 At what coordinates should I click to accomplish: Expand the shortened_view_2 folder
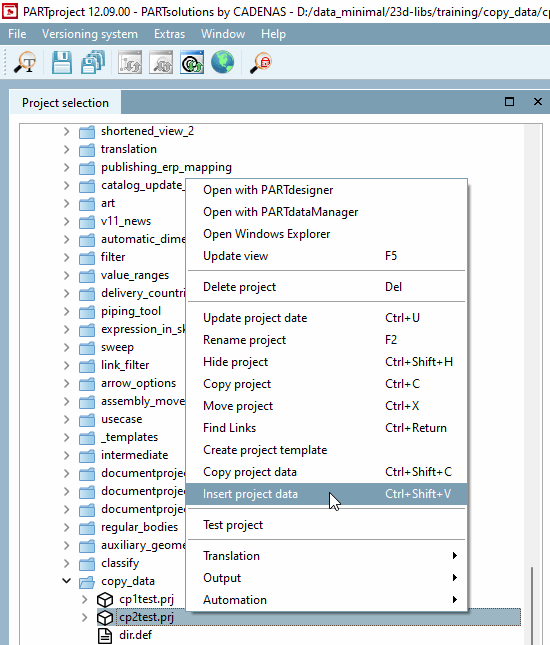(67, 131)
